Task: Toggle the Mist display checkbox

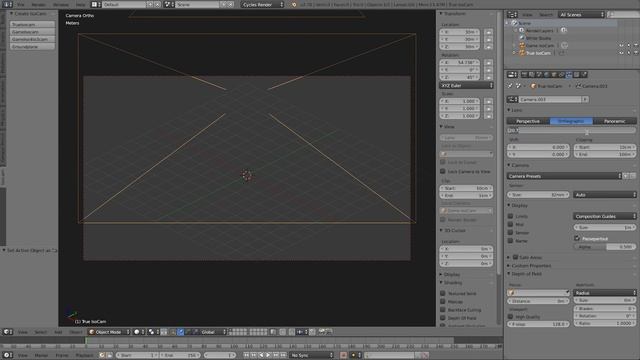Action: pos(510,224)
